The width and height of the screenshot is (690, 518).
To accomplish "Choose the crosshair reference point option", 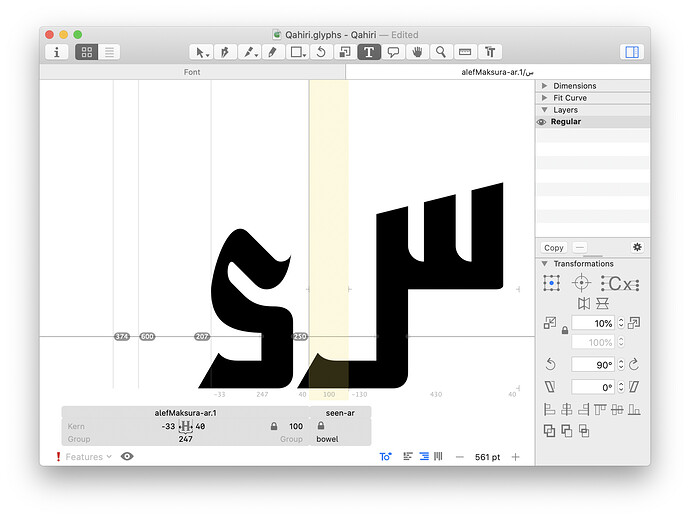I will [581, 283].
